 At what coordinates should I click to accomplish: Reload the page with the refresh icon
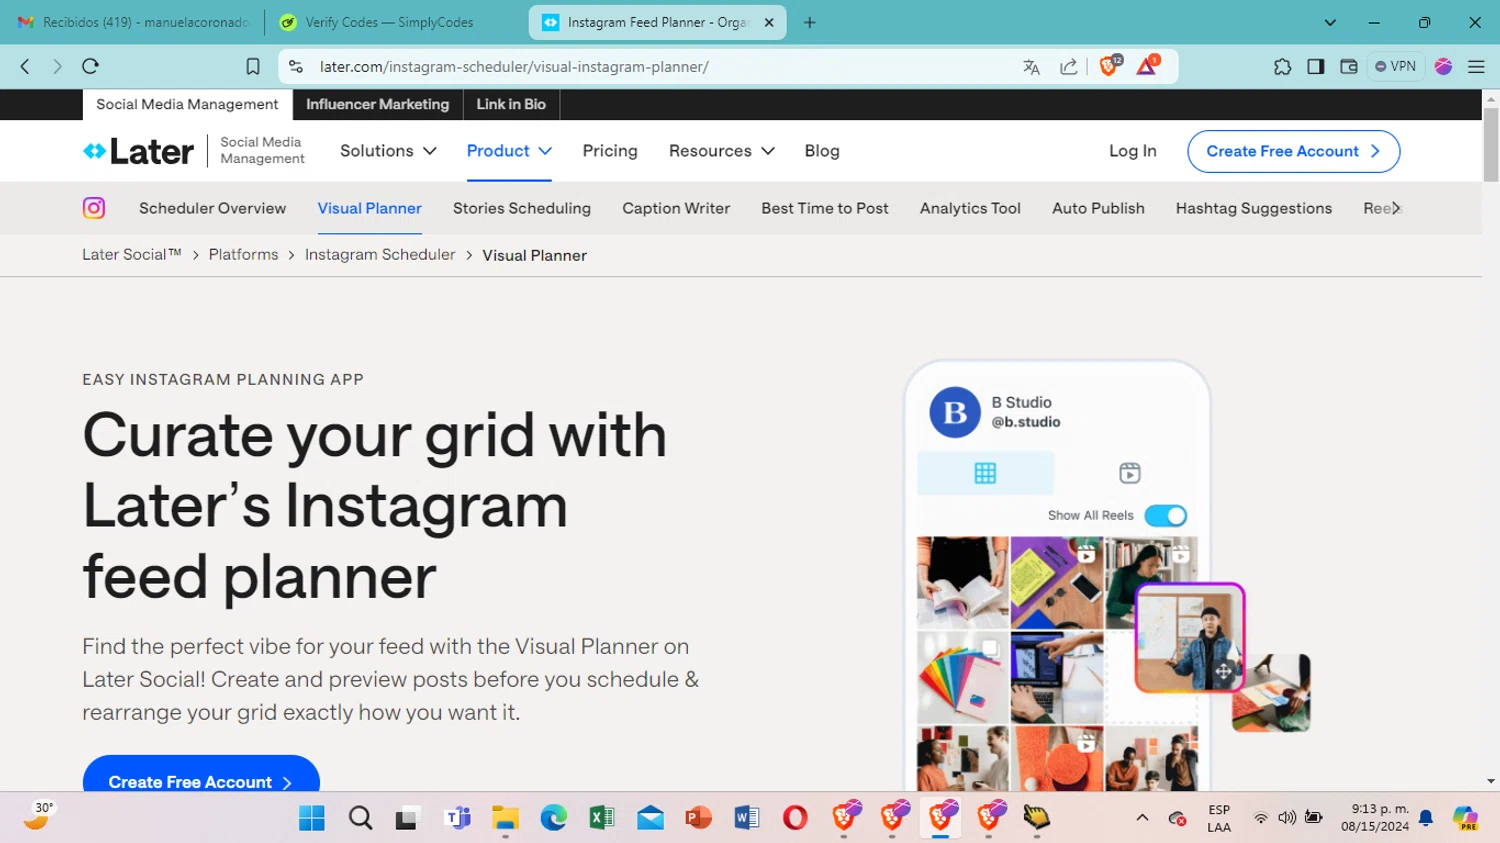coord(90,66)
